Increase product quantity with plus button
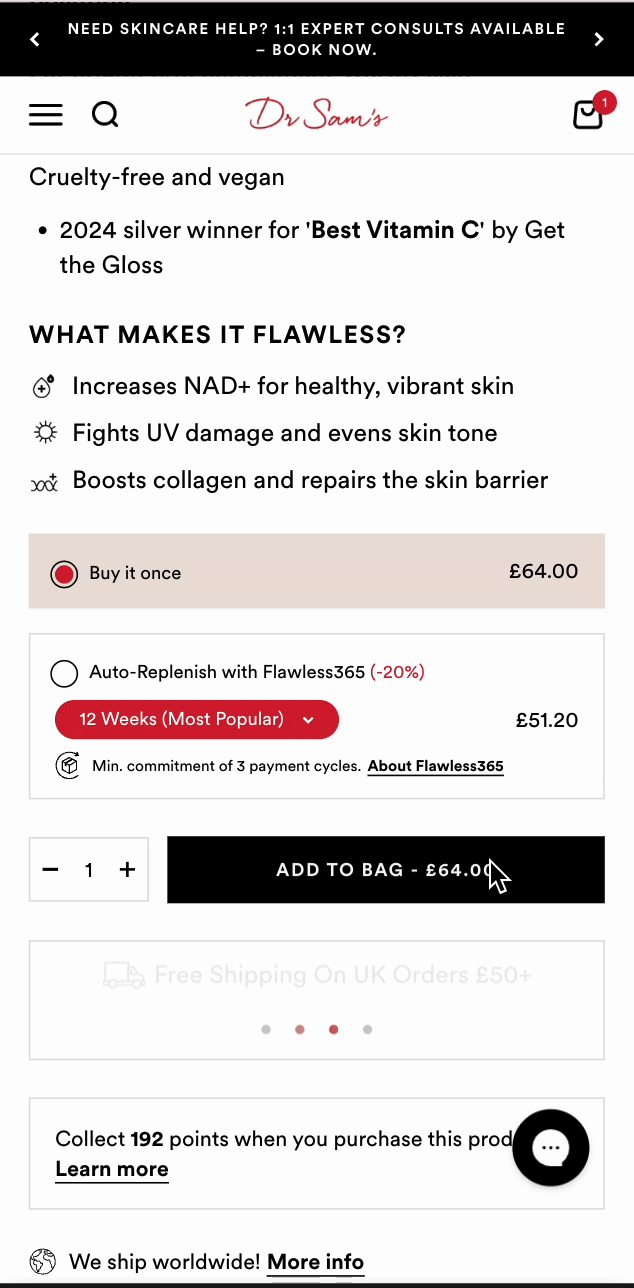Viewport: 634px width, 1288px height. (x=127, y=870)
